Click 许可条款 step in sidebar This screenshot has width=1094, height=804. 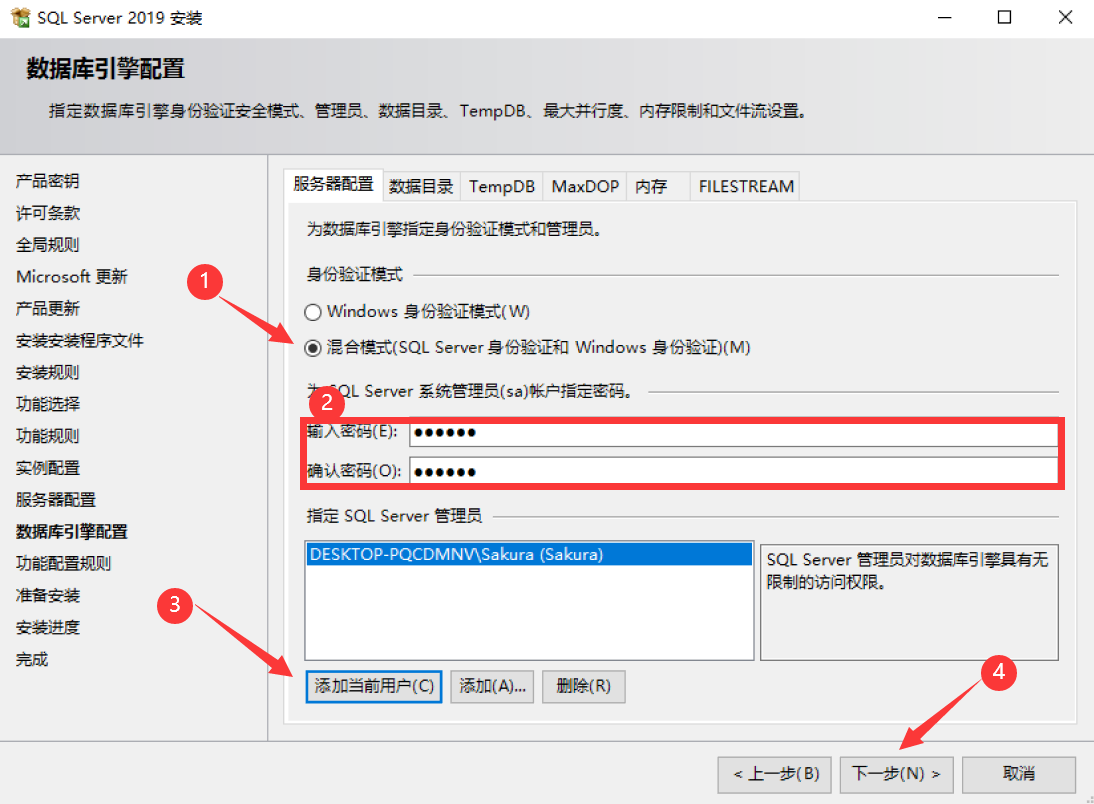click(47, 213)
